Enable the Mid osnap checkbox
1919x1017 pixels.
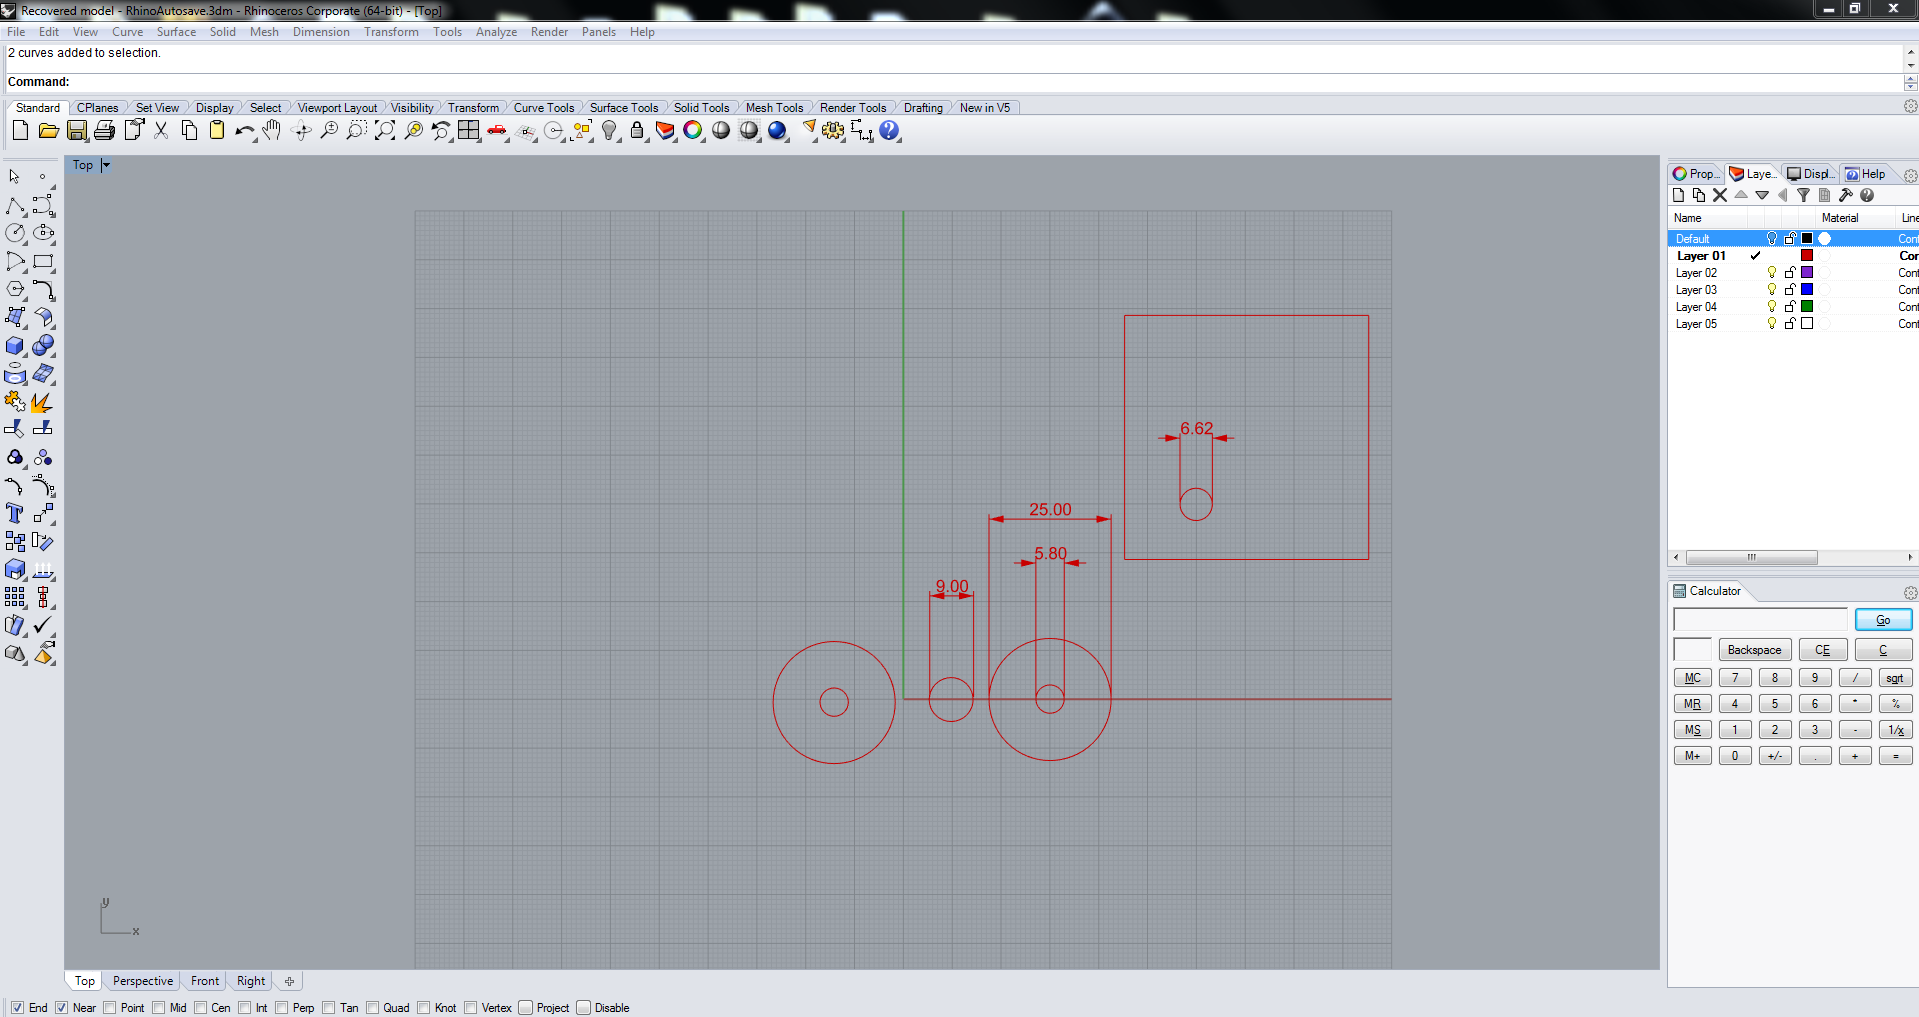click(159, 1007)
